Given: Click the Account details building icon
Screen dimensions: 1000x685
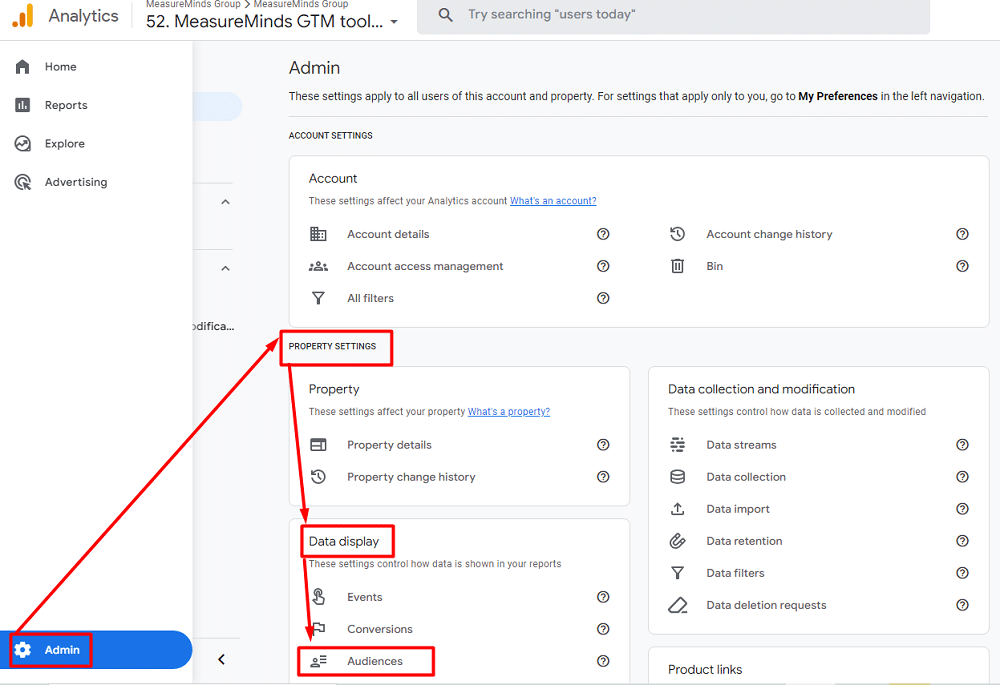Looking at the screenshot, I should [x=318, y=234].
